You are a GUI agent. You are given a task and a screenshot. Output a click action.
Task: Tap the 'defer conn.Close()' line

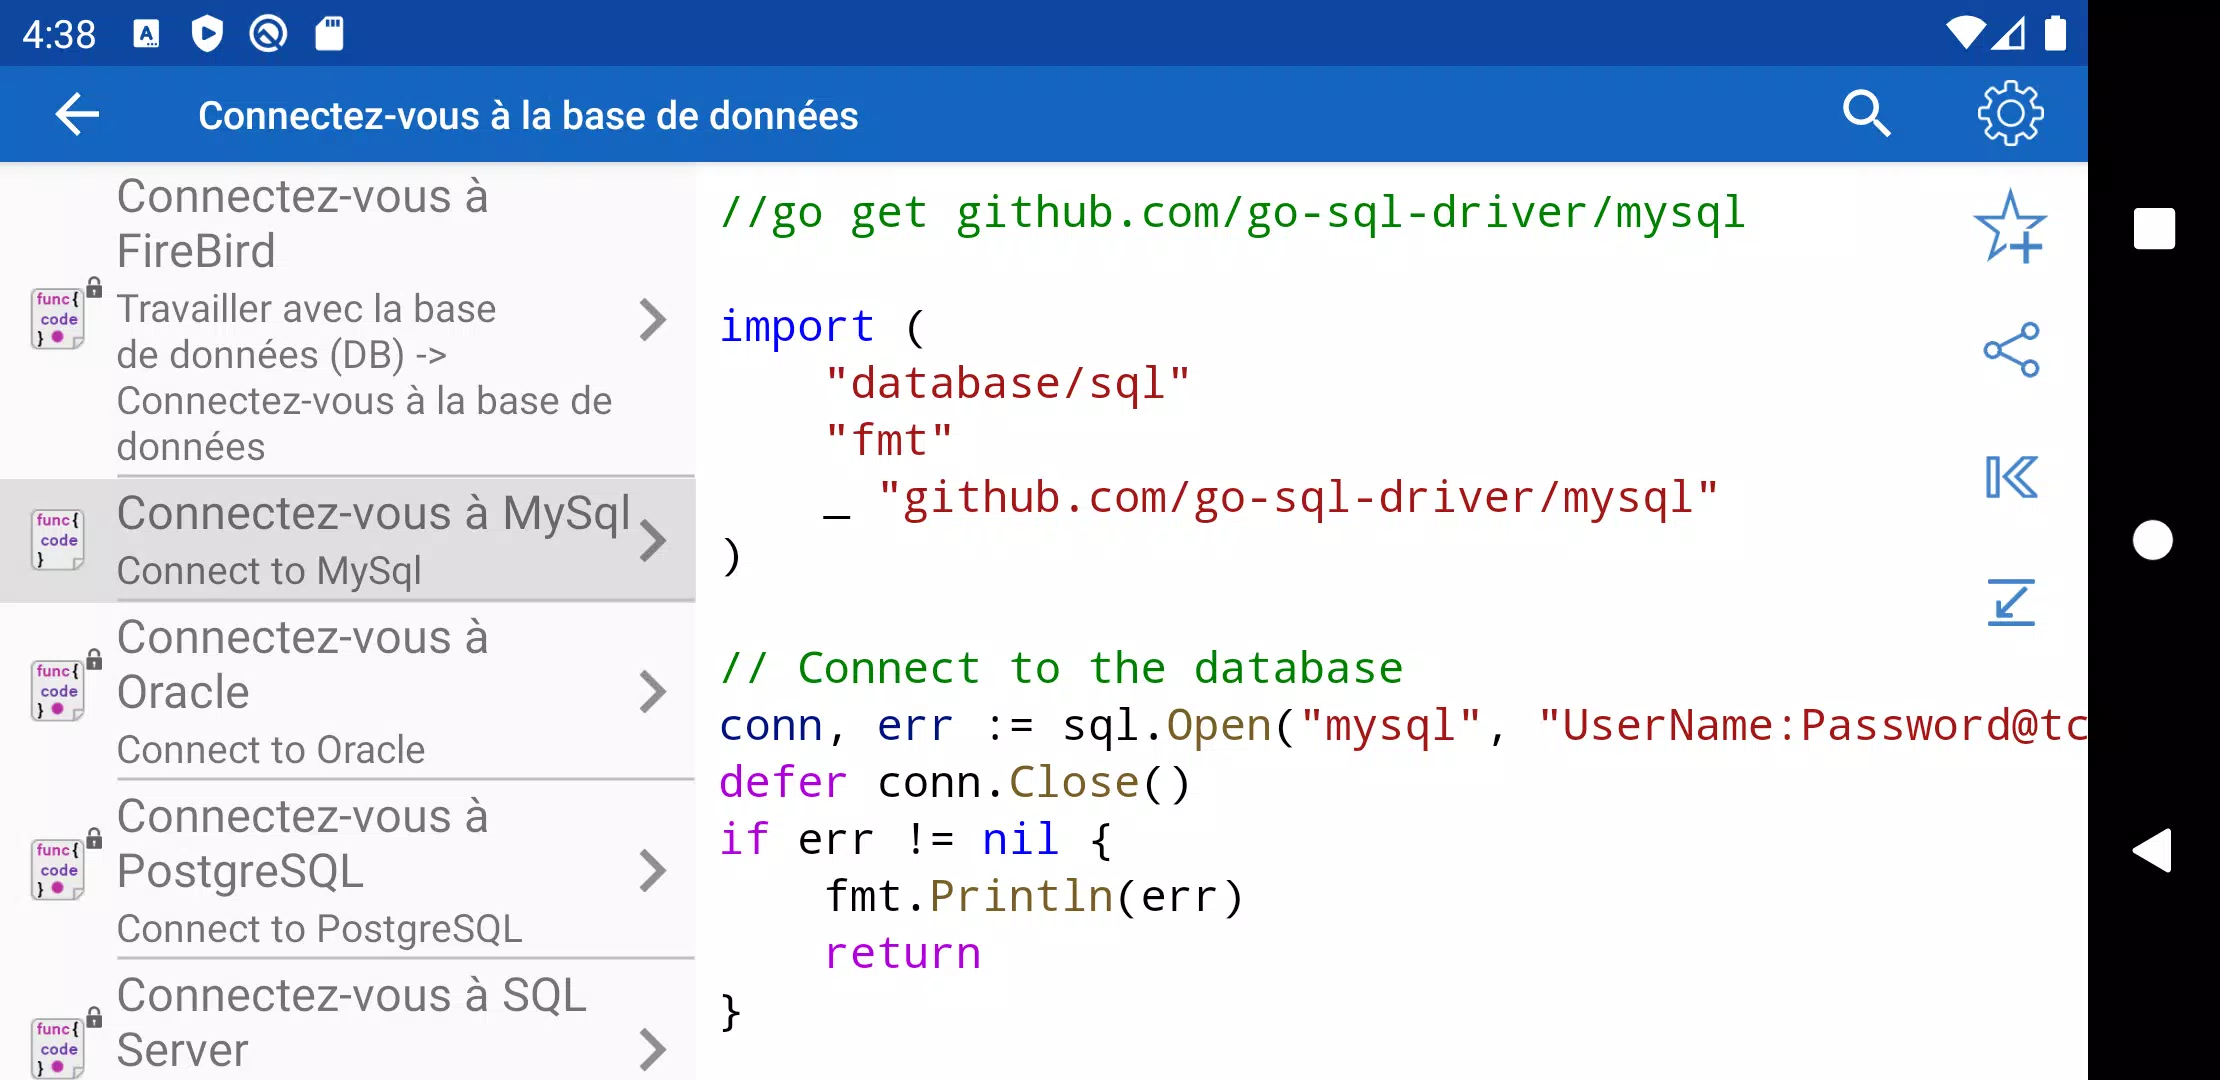coord(955,783)
